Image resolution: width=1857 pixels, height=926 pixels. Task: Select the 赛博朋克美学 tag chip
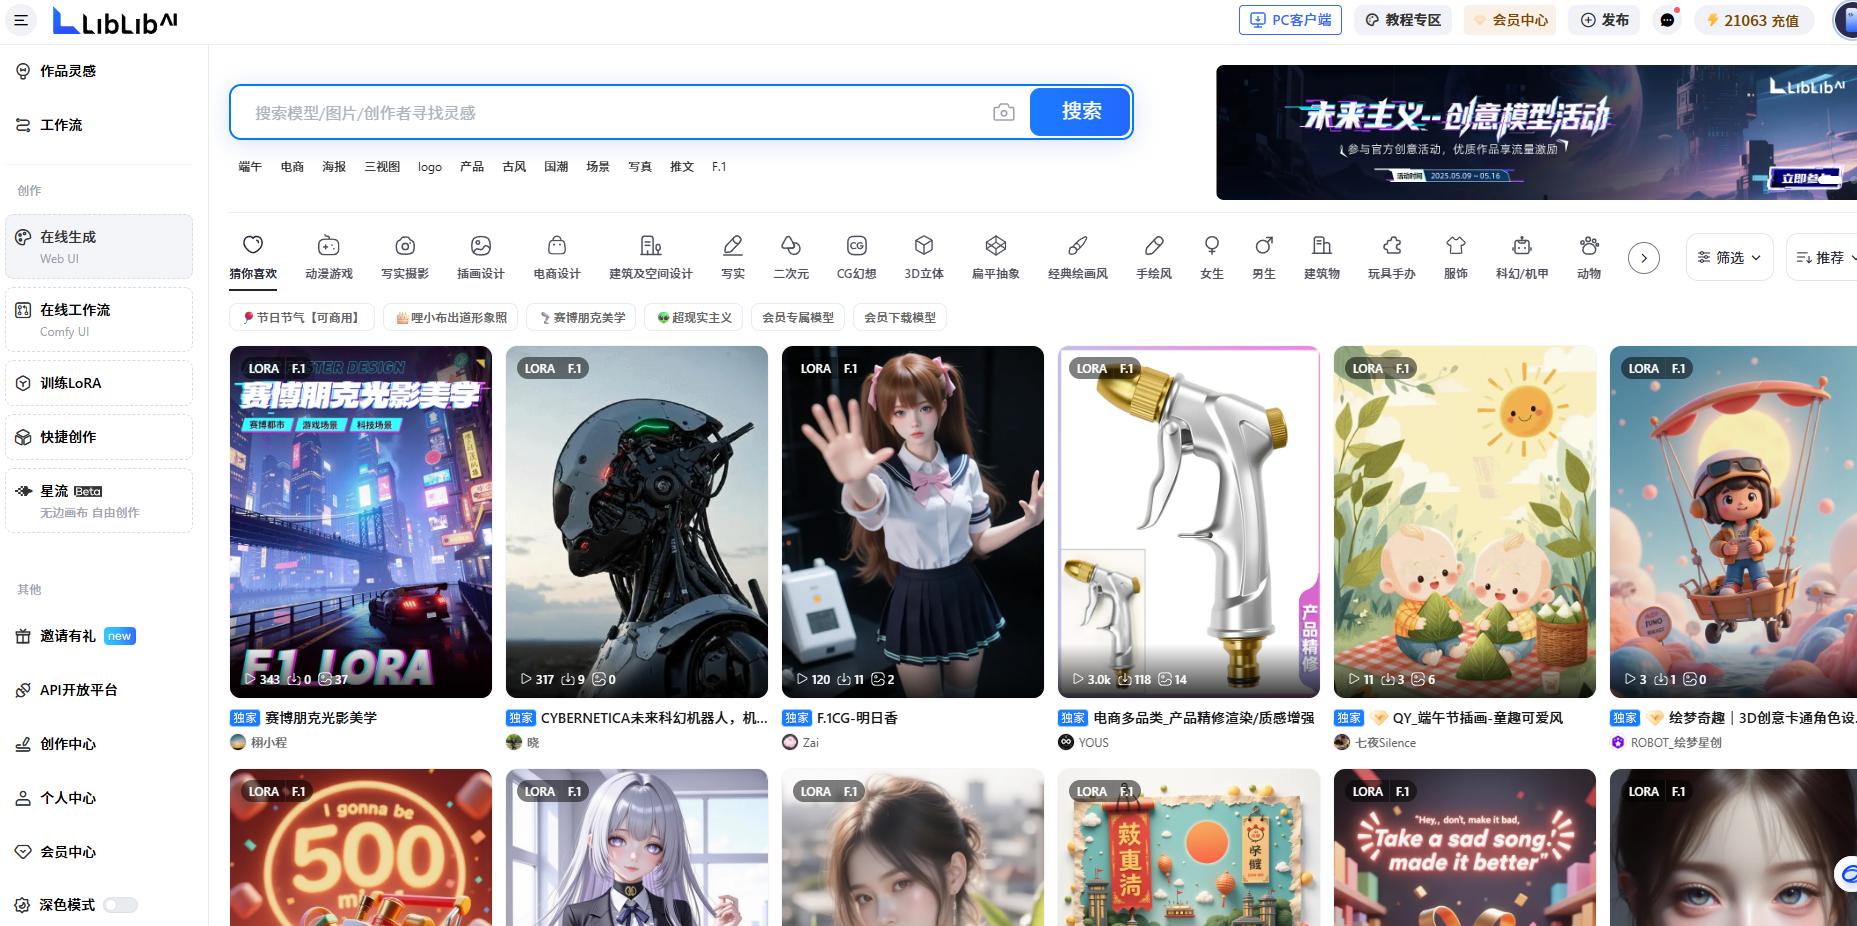[582, 317]
